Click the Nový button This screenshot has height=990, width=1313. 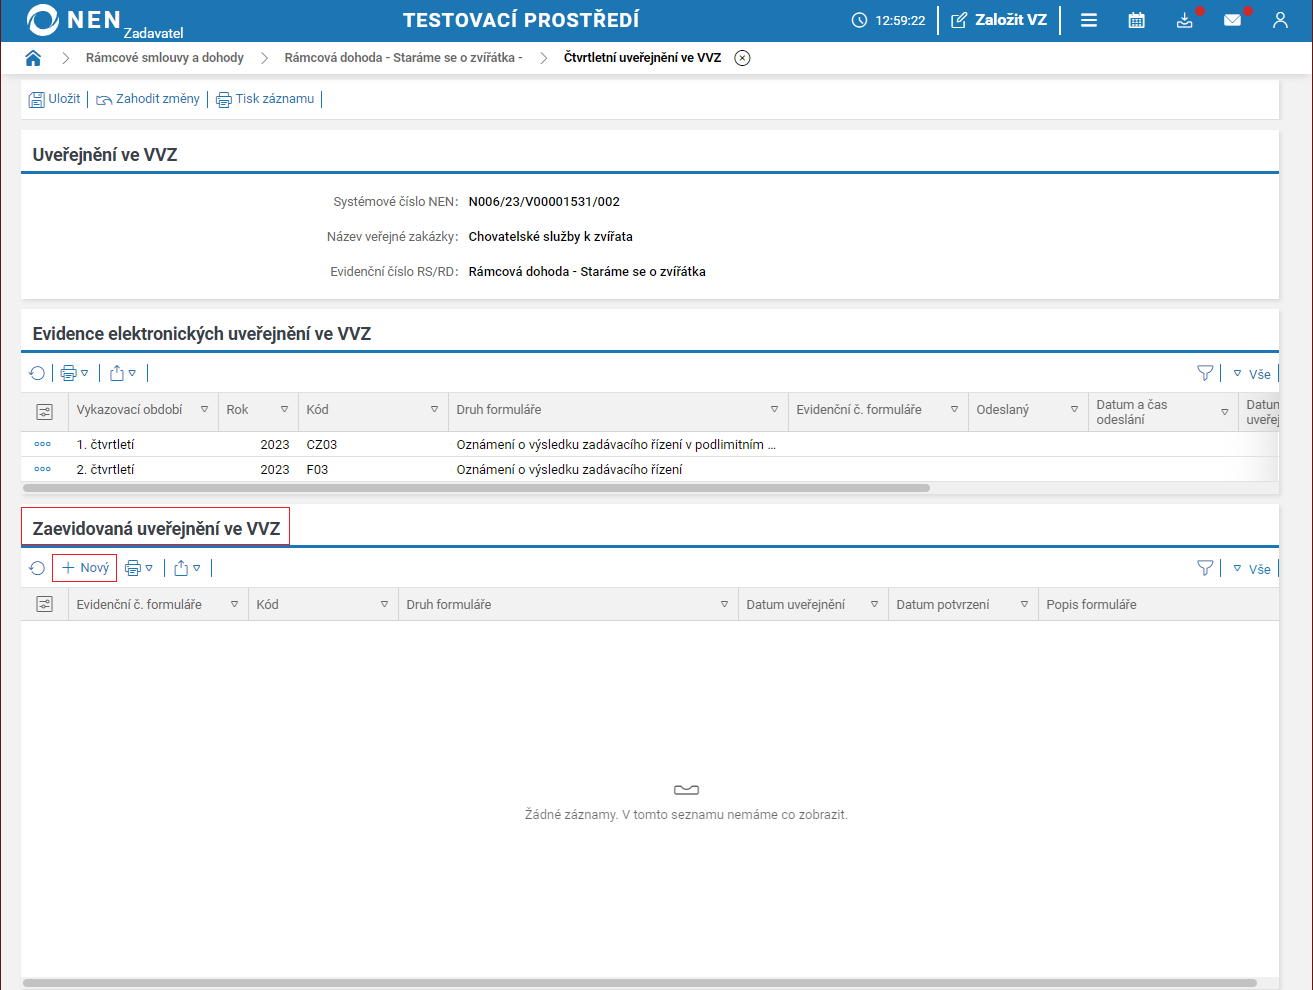tap(85, 568)
